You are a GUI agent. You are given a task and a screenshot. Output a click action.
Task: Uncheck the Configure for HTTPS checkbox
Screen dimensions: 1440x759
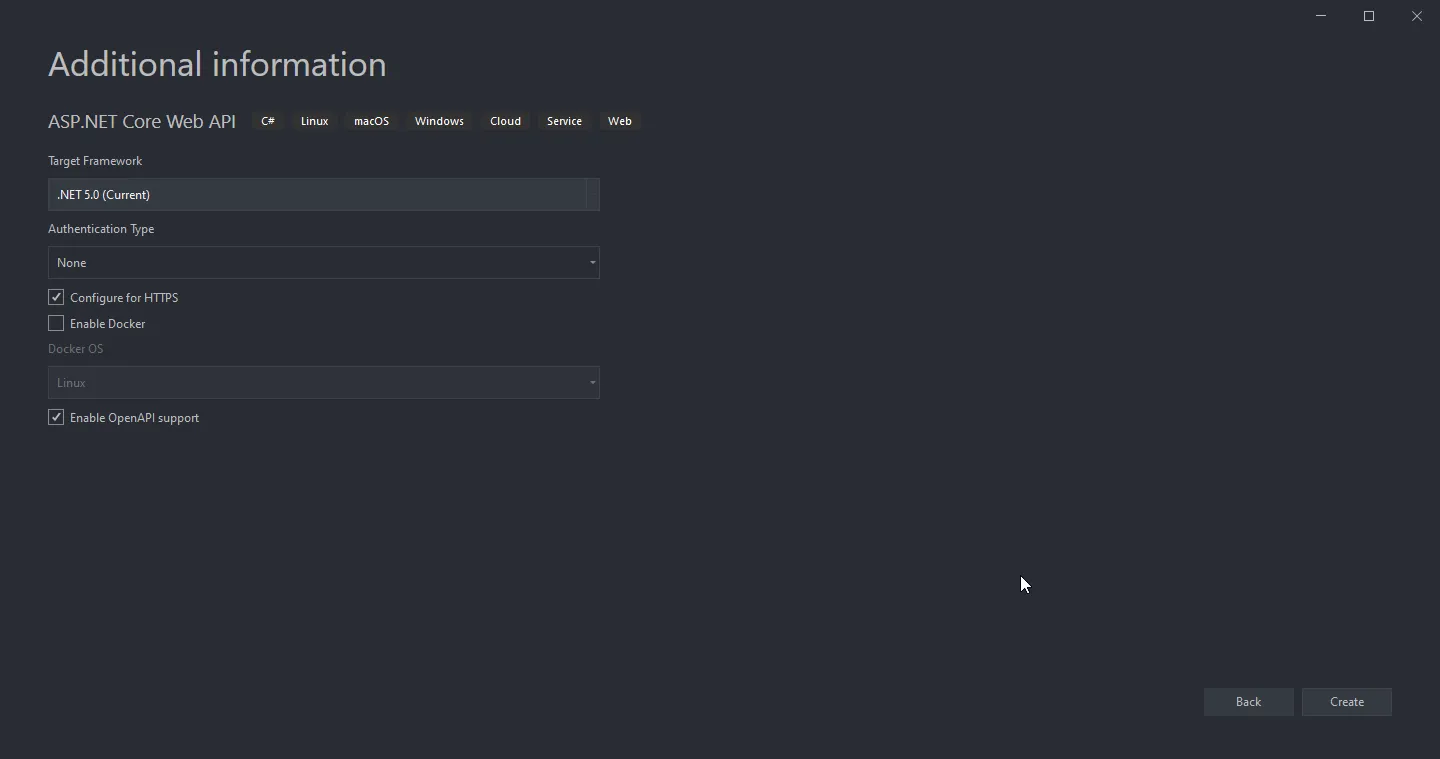tap(56, 297)
